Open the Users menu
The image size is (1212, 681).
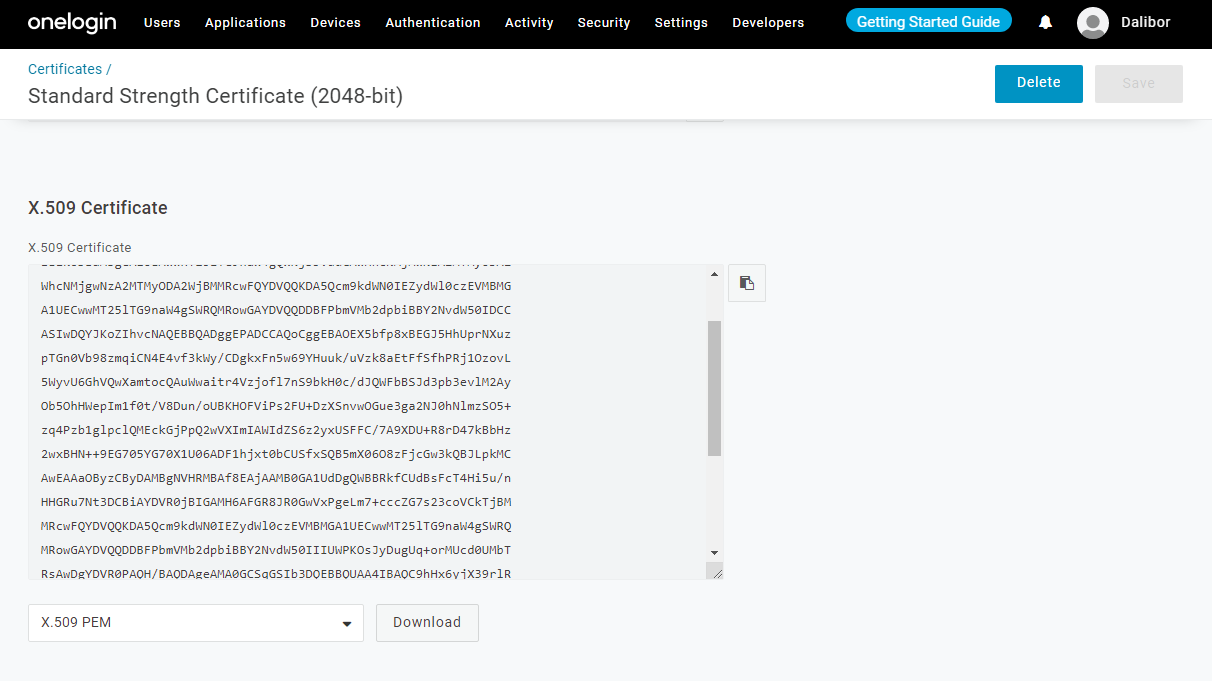point(162,22)
